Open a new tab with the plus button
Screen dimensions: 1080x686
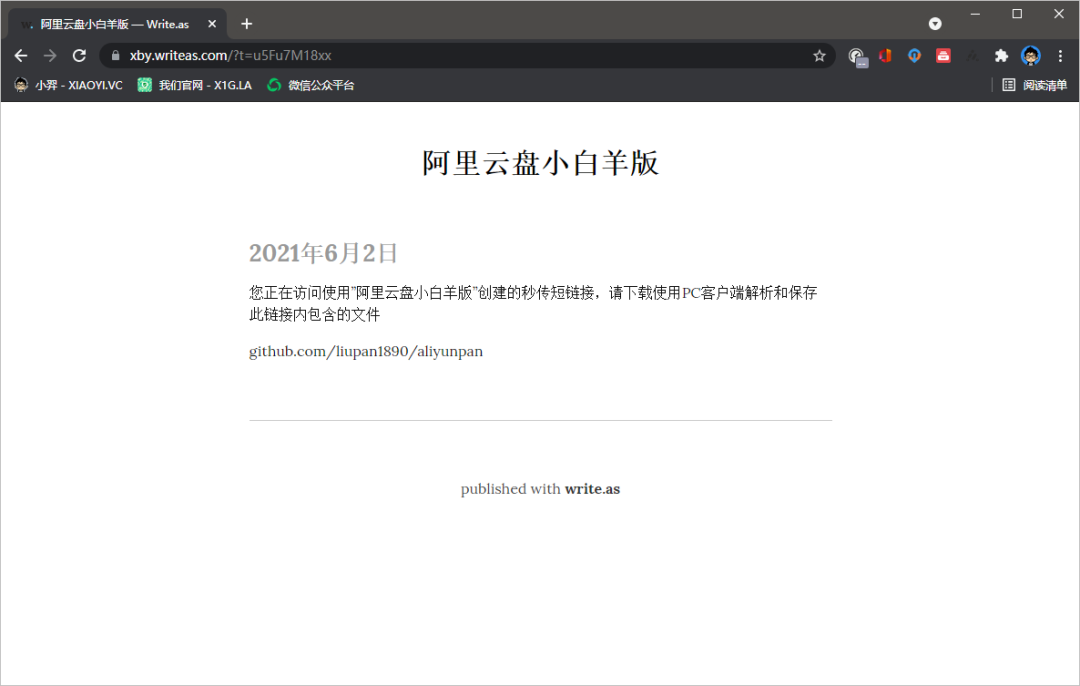coord(246,23)
